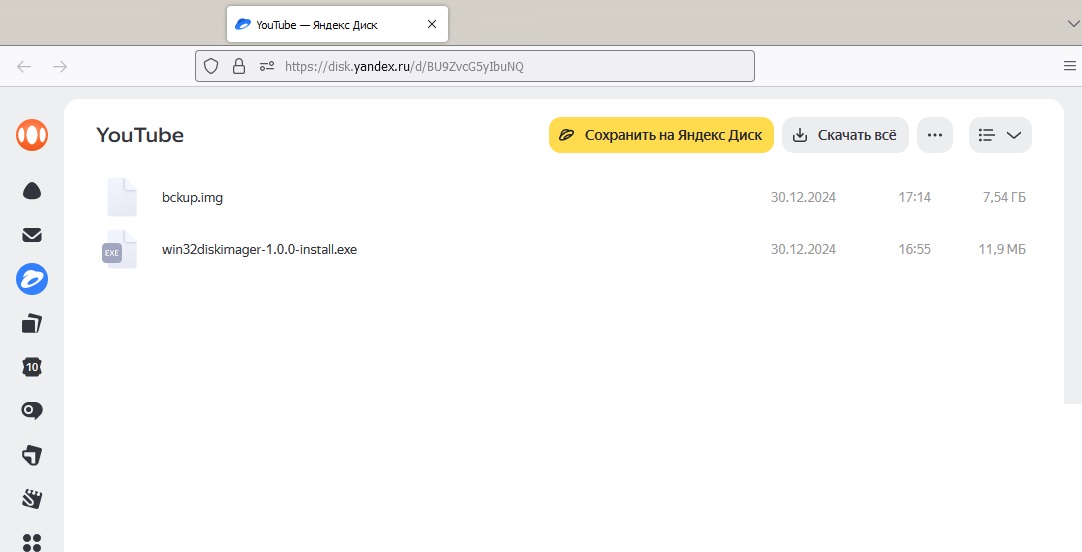Click the site permissions icon in address bar
This screenshot has width=1082, height=552.
(266, 66)
